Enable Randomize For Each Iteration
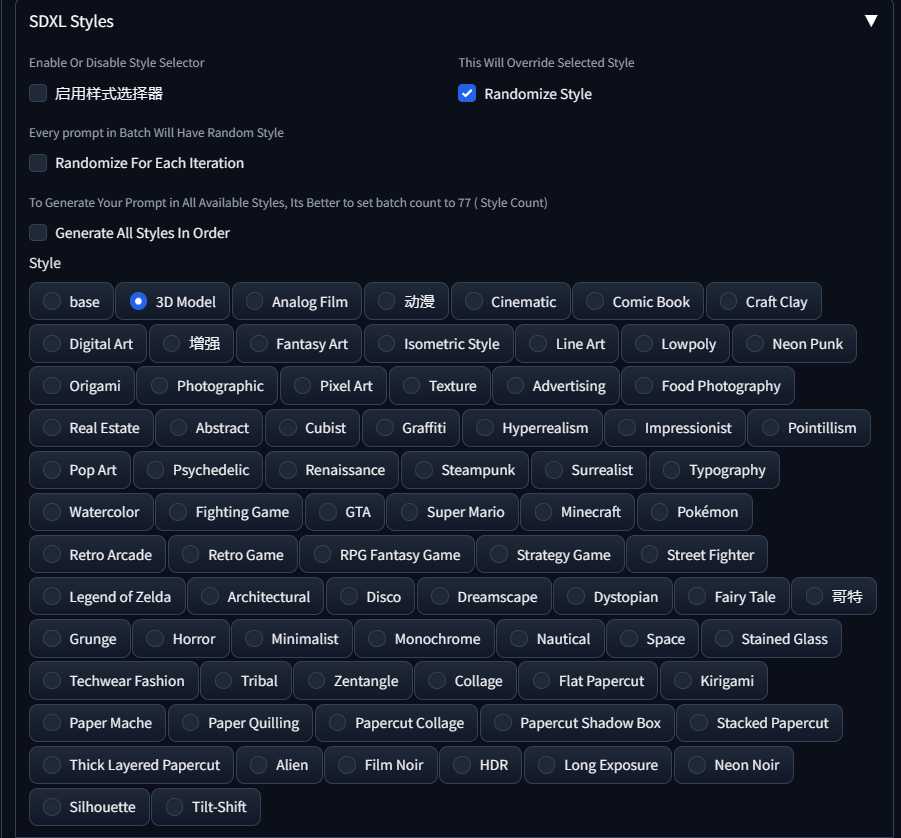This screenshot has height=838, width=901. click(38, 162)
